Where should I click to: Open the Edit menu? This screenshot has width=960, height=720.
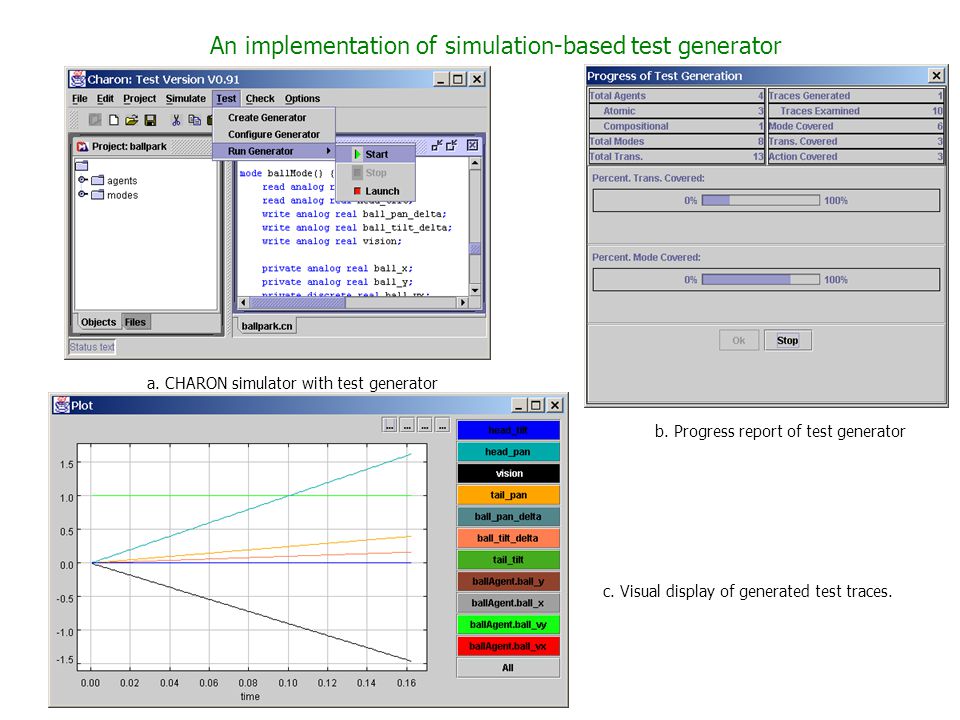105,99
